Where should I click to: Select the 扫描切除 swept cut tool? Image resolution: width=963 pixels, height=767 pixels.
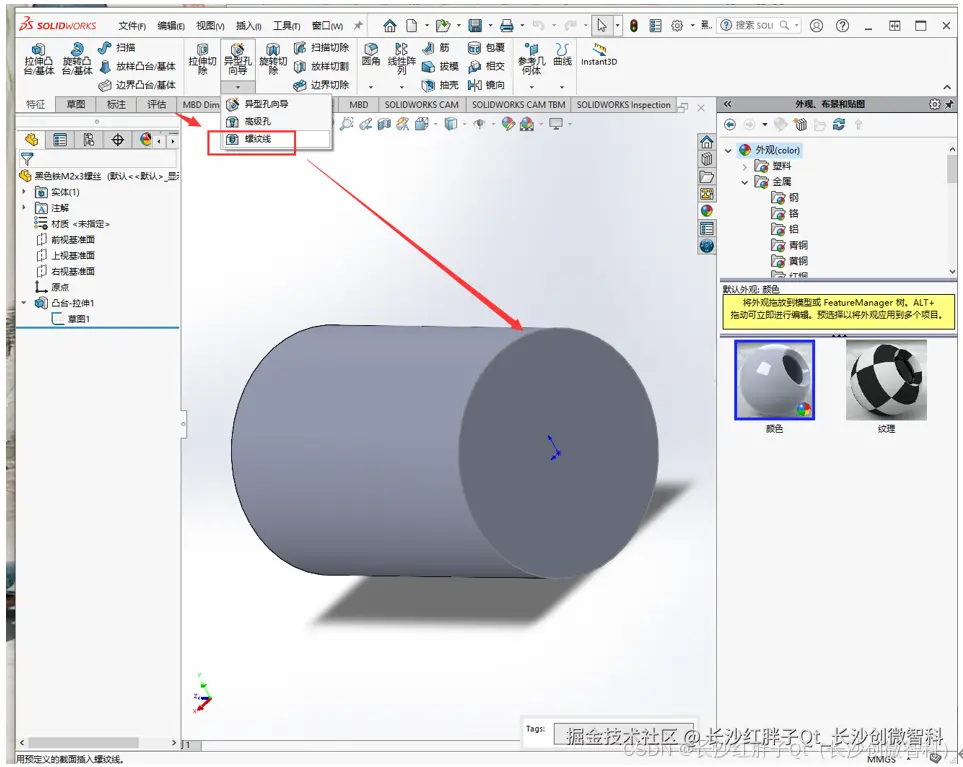click(x=321, y=47)
